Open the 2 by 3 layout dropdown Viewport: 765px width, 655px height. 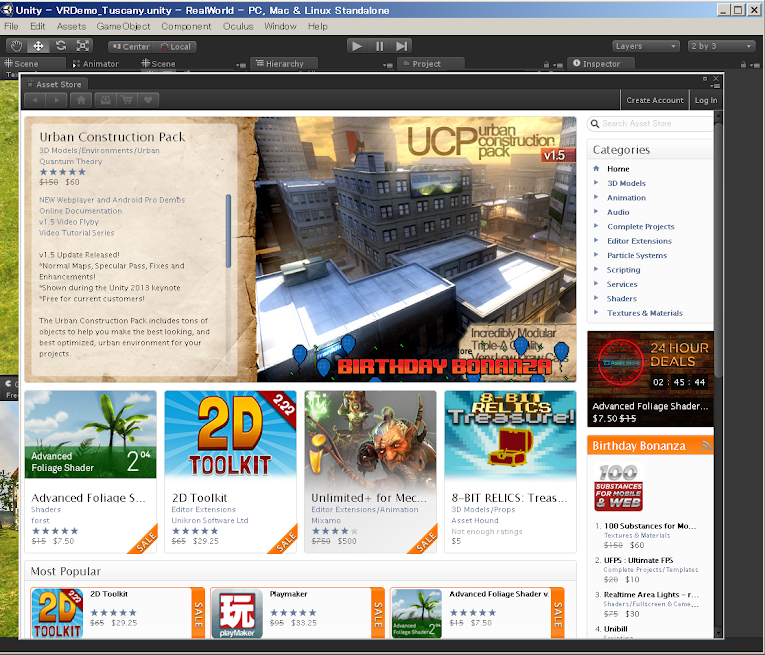(721, 46)
